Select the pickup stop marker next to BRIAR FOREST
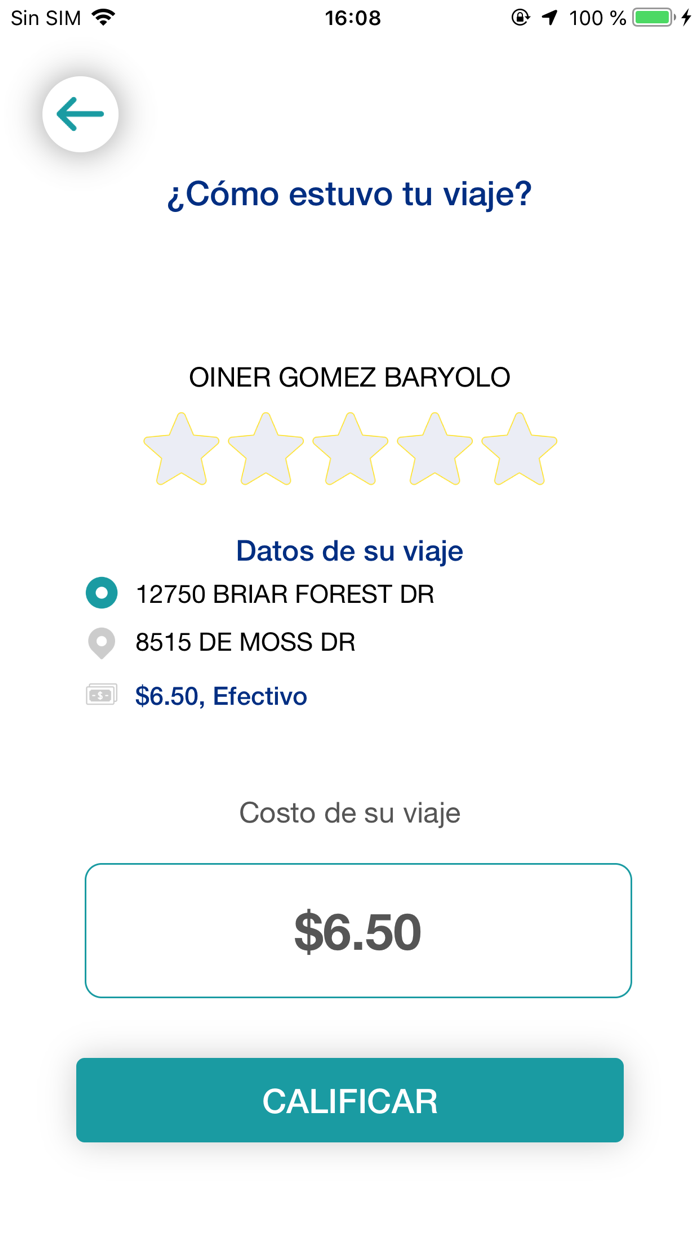 [x=101, y=593]
